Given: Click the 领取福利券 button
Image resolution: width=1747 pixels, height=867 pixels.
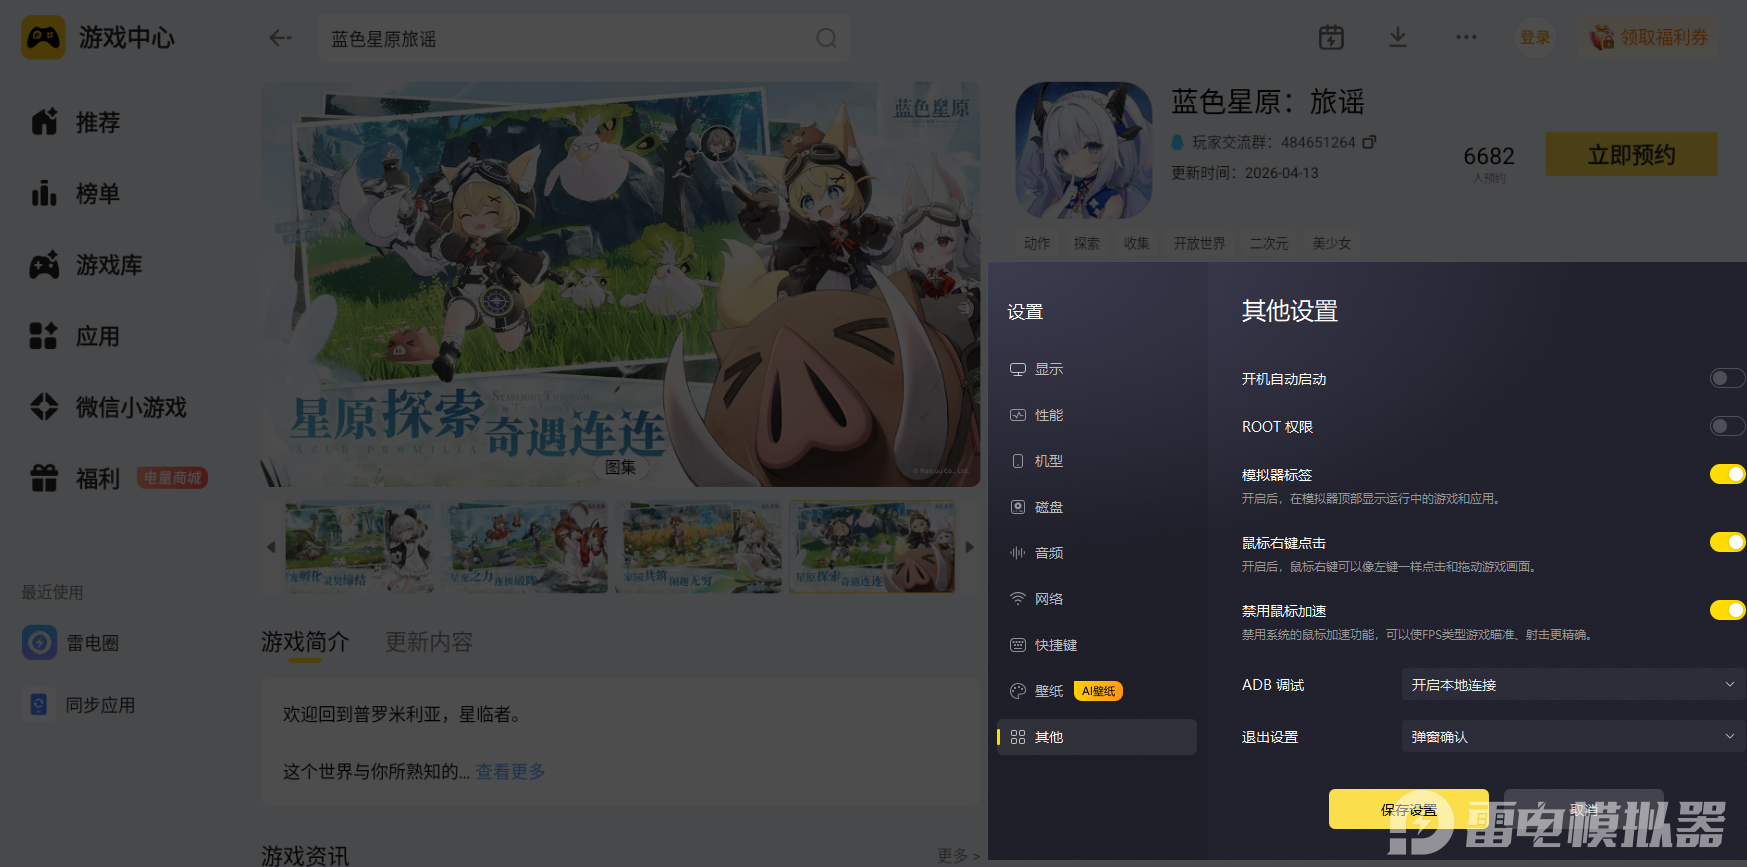Looking at the screenshot, I should pyautogui.click(x=1649, y=38).
